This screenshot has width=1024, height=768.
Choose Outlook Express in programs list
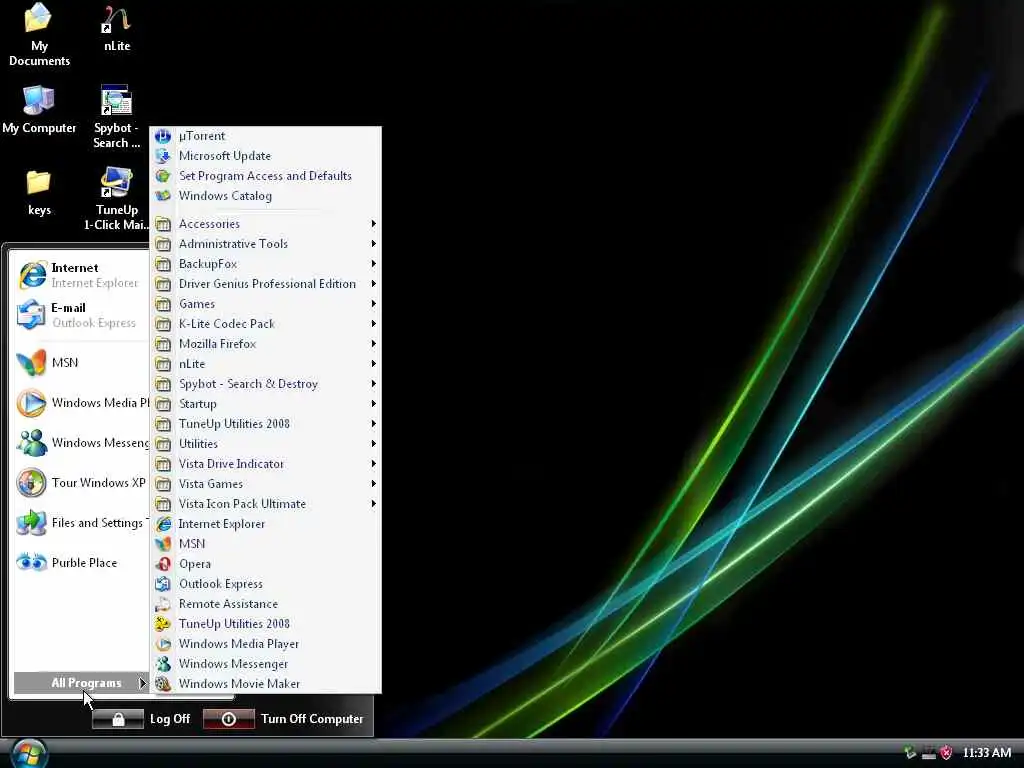coord(266,584)
